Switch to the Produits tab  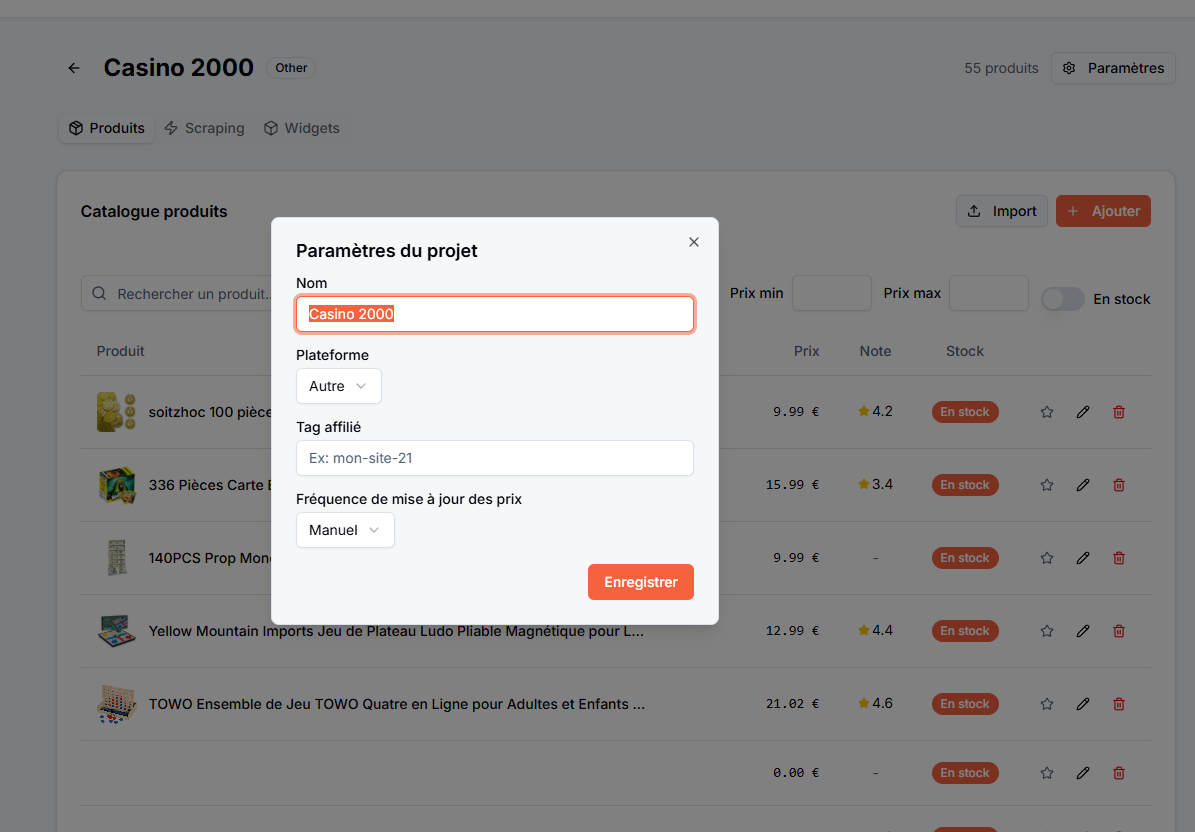tap(107, 128)
